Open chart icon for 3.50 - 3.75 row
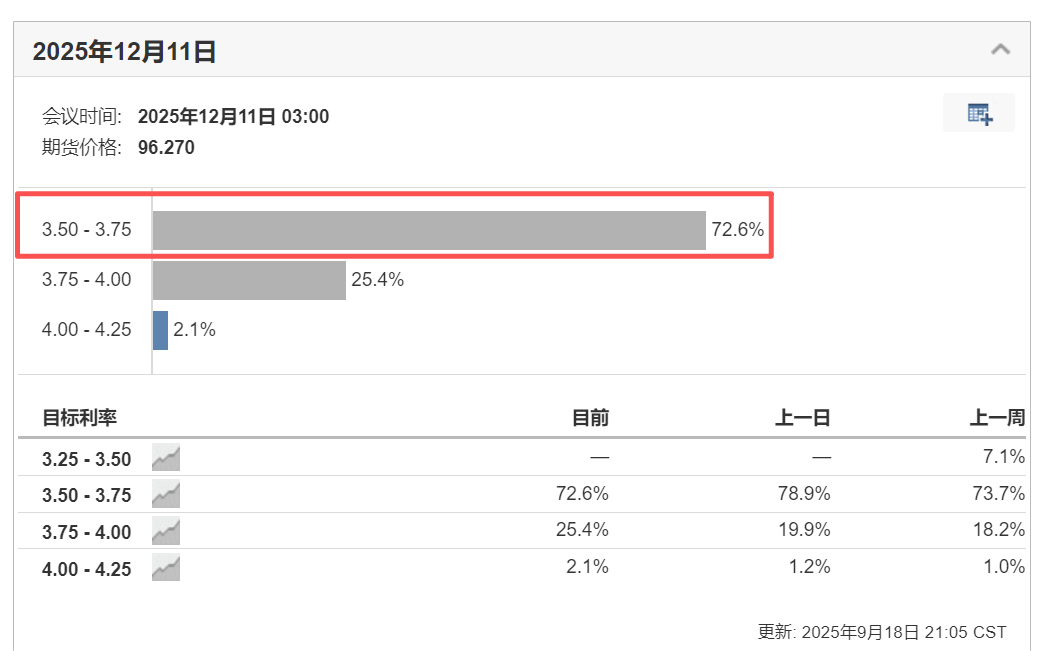 point(166,495)
